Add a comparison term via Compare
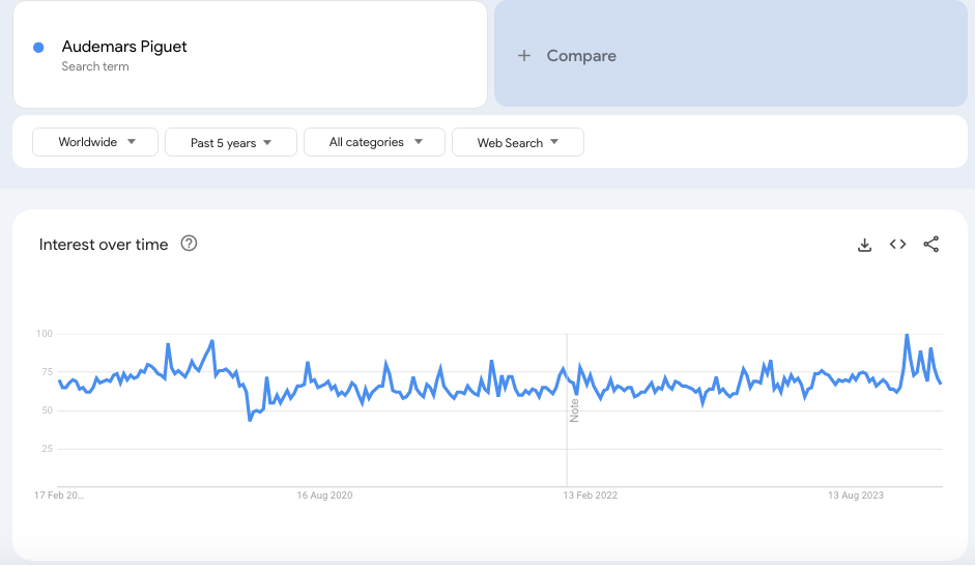Image resolution: width=977 pixels, height=566 pixels. point(730,54)
